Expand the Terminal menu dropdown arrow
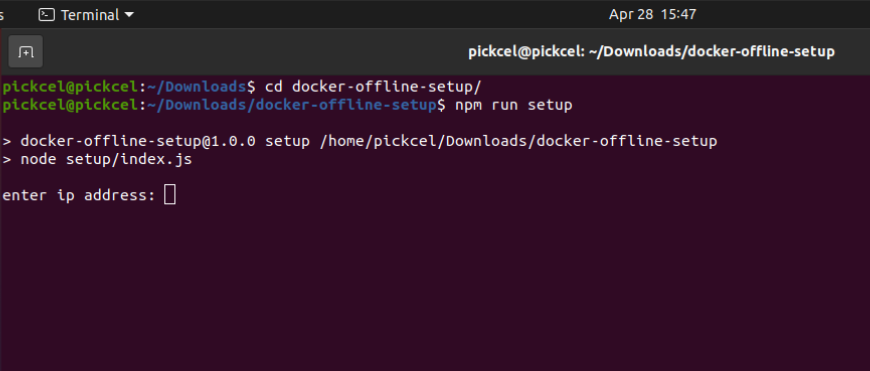The image size is (870, 371). pos(129,15)
